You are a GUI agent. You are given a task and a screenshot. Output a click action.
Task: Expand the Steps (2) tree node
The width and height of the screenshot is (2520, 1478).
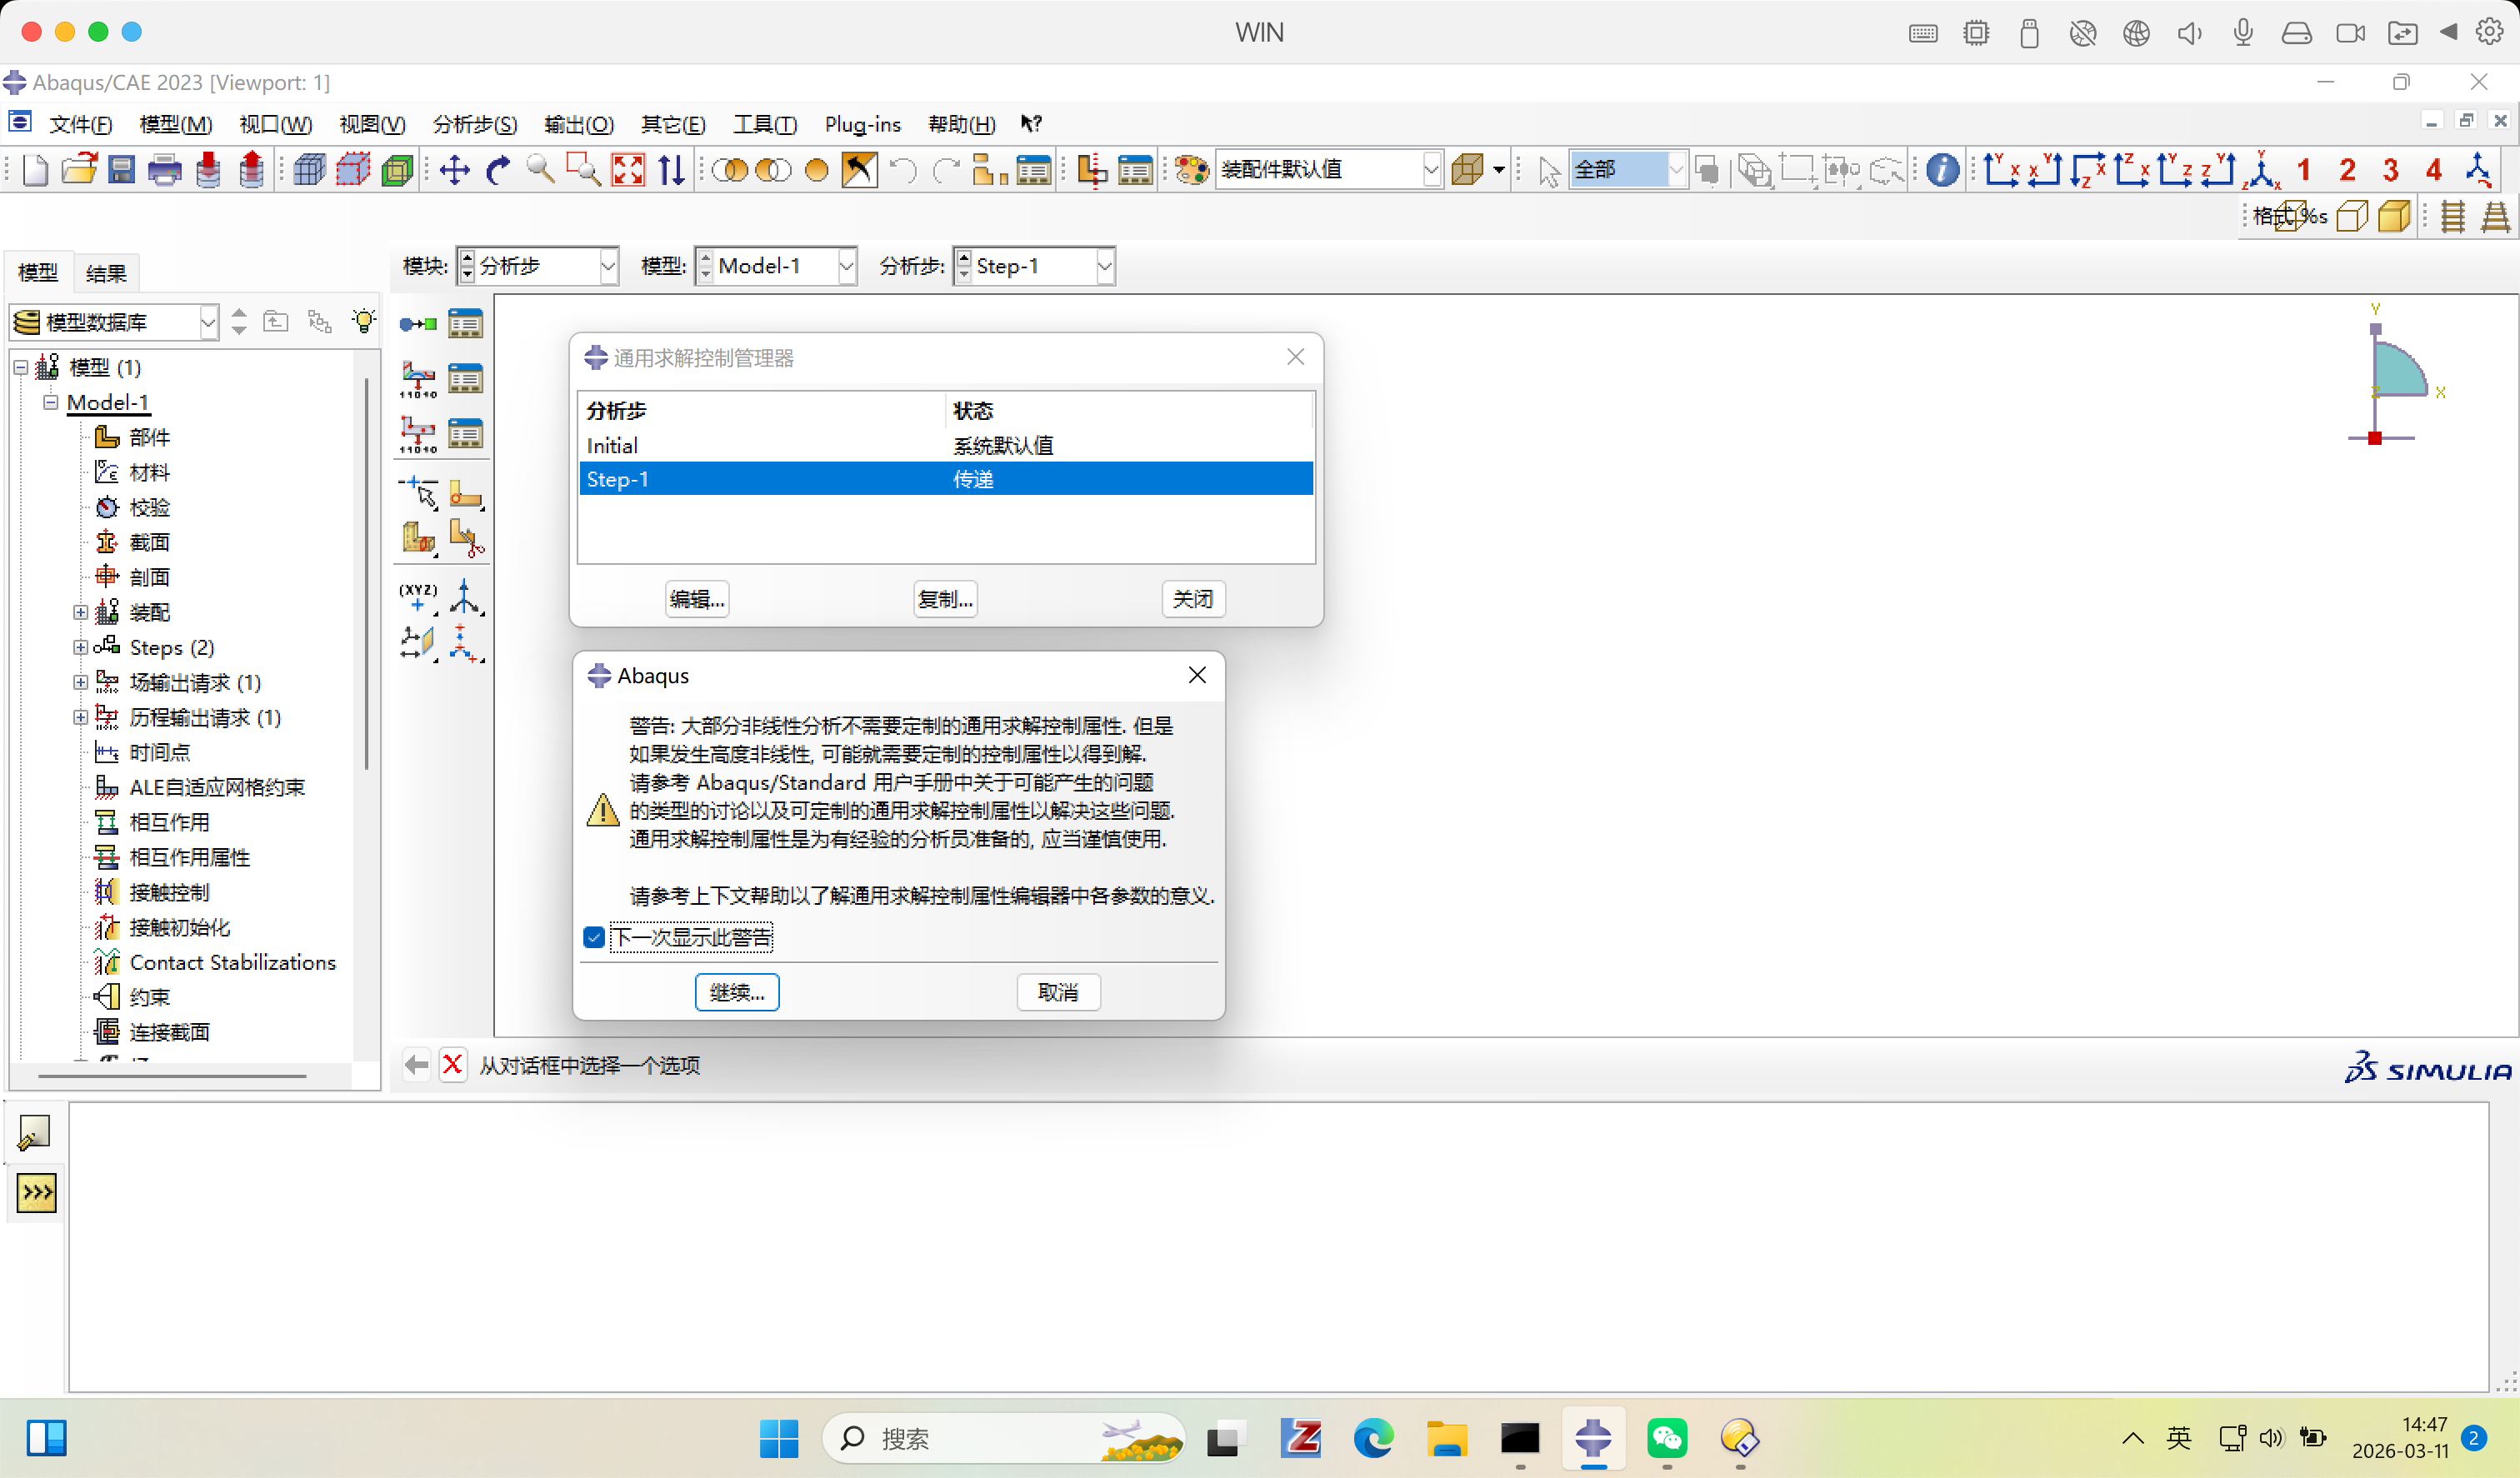pyautogui.click(x=80, y=647)
